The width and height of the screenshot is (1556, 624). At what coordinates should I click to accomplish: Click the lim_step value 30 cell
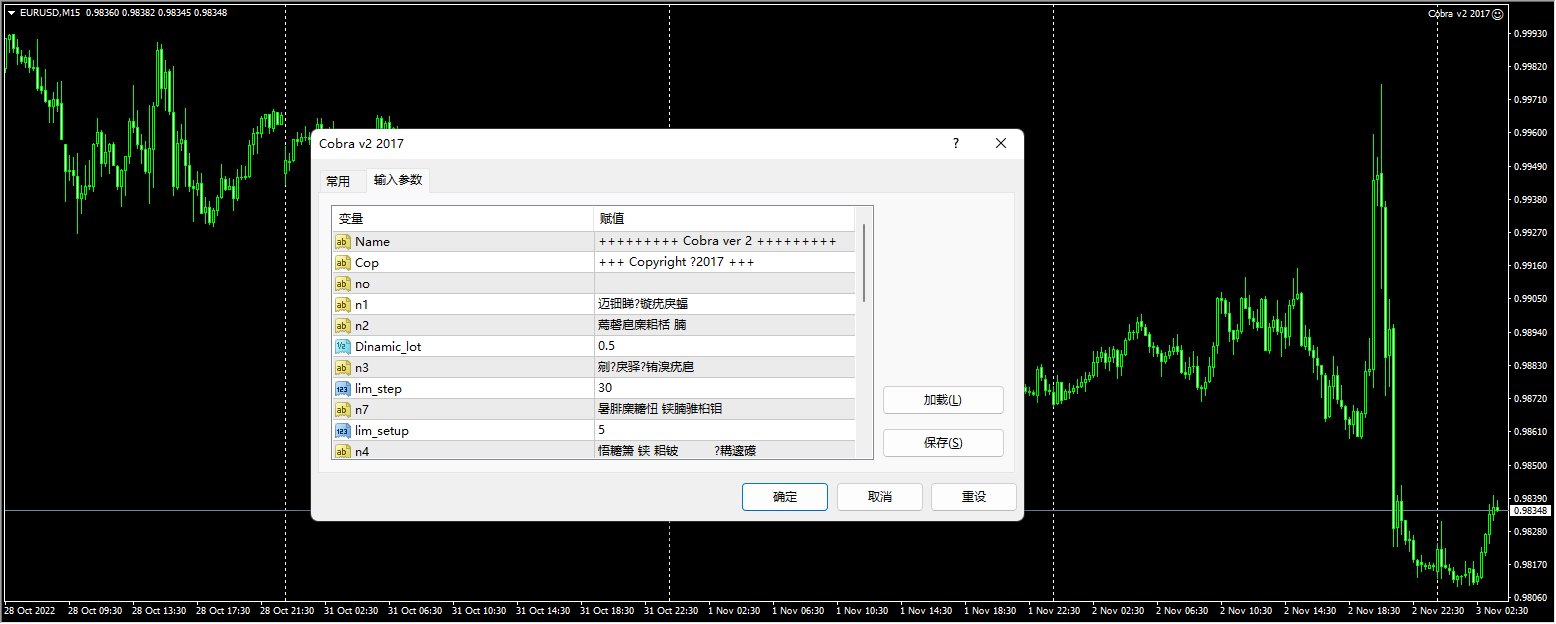[x=724, y=389]
